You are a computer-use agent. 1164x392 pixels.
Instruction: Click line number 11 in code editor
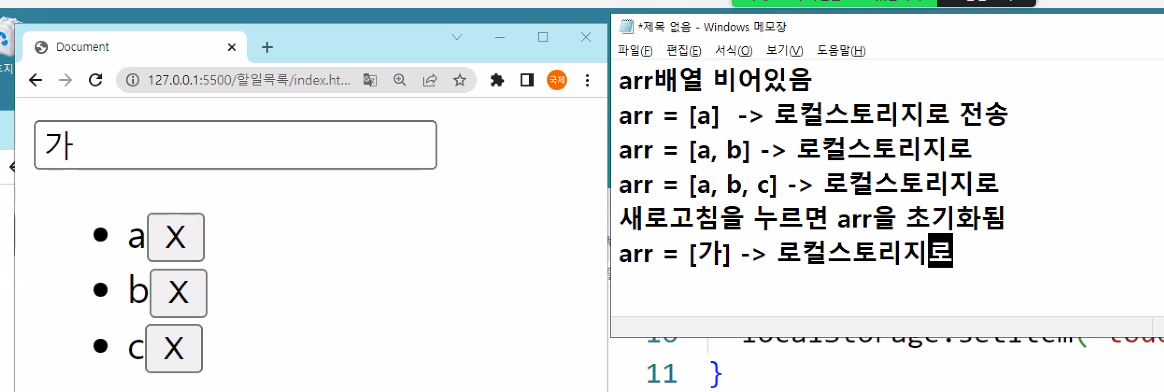click(x=662, y=373)
